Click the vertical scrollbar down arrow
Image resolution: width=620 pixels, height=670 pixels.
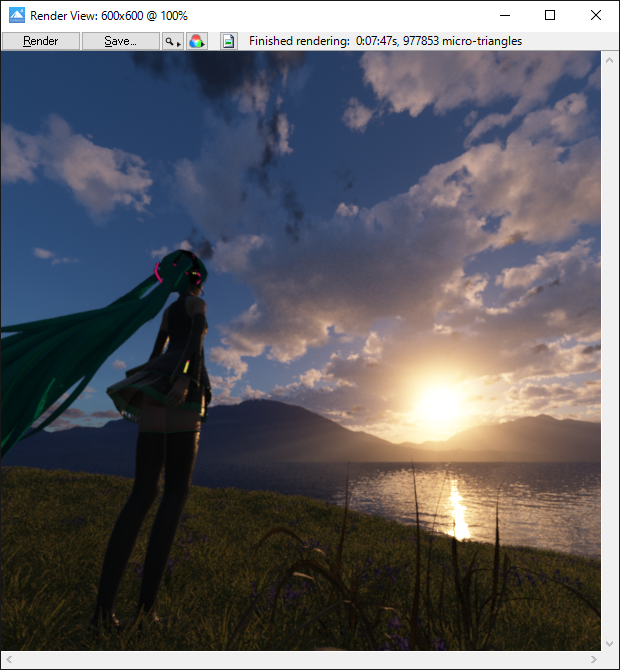(610, 643)
